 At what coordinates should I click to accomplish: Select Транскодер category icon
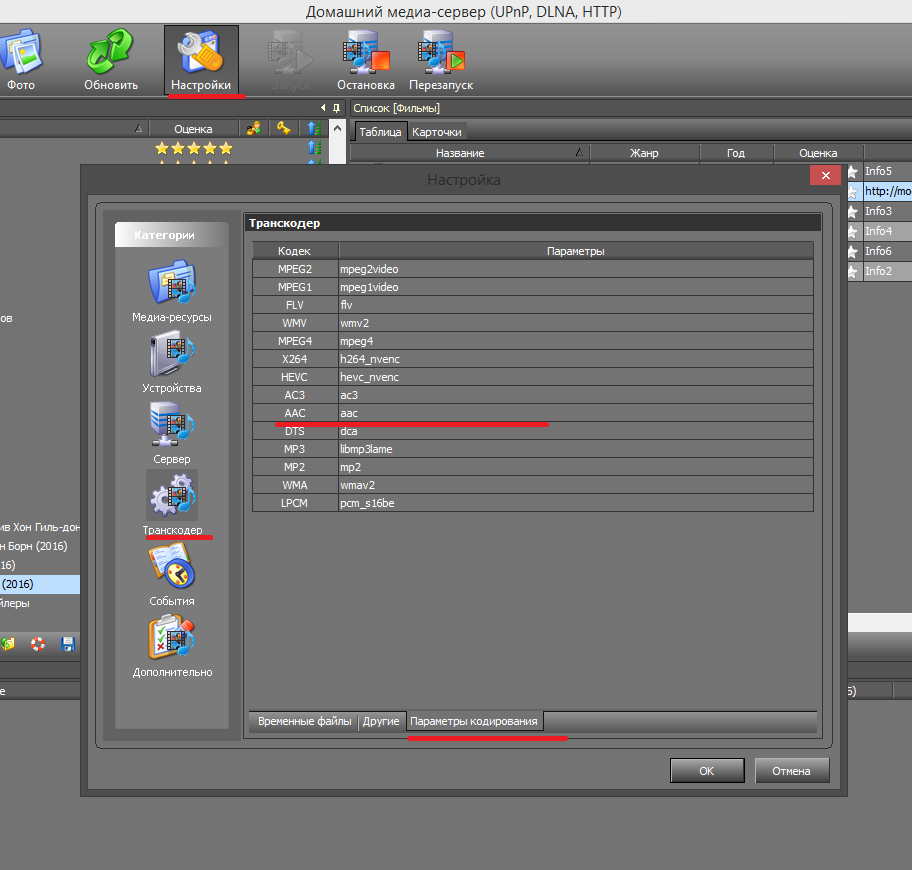172,497
